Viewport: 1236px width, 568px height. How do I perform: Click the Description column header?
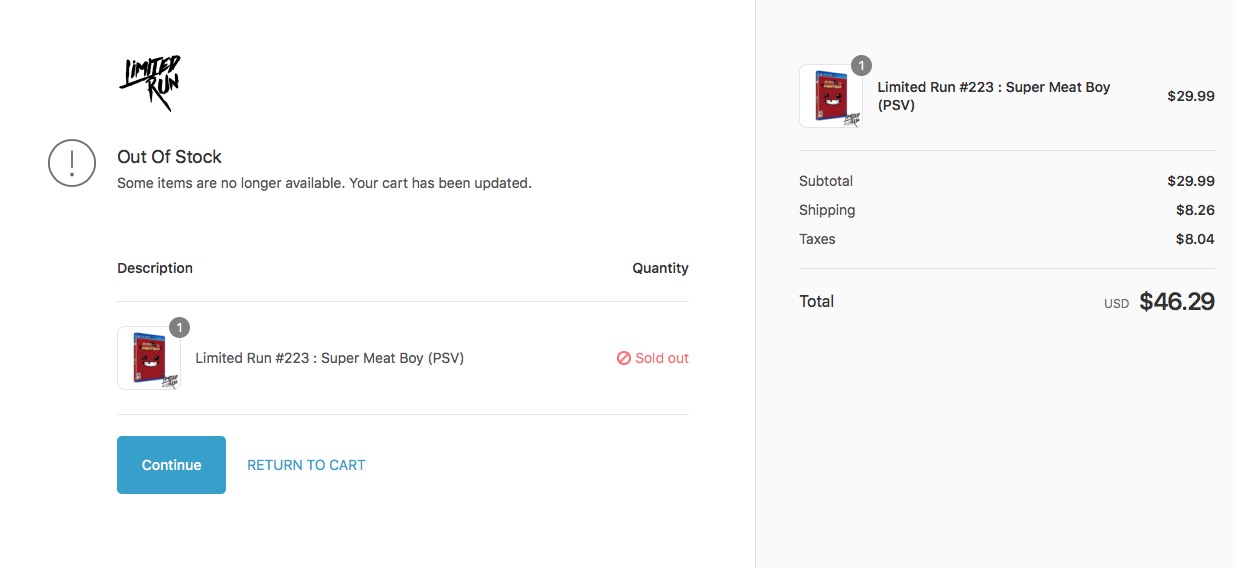click(x=155, y=268)
